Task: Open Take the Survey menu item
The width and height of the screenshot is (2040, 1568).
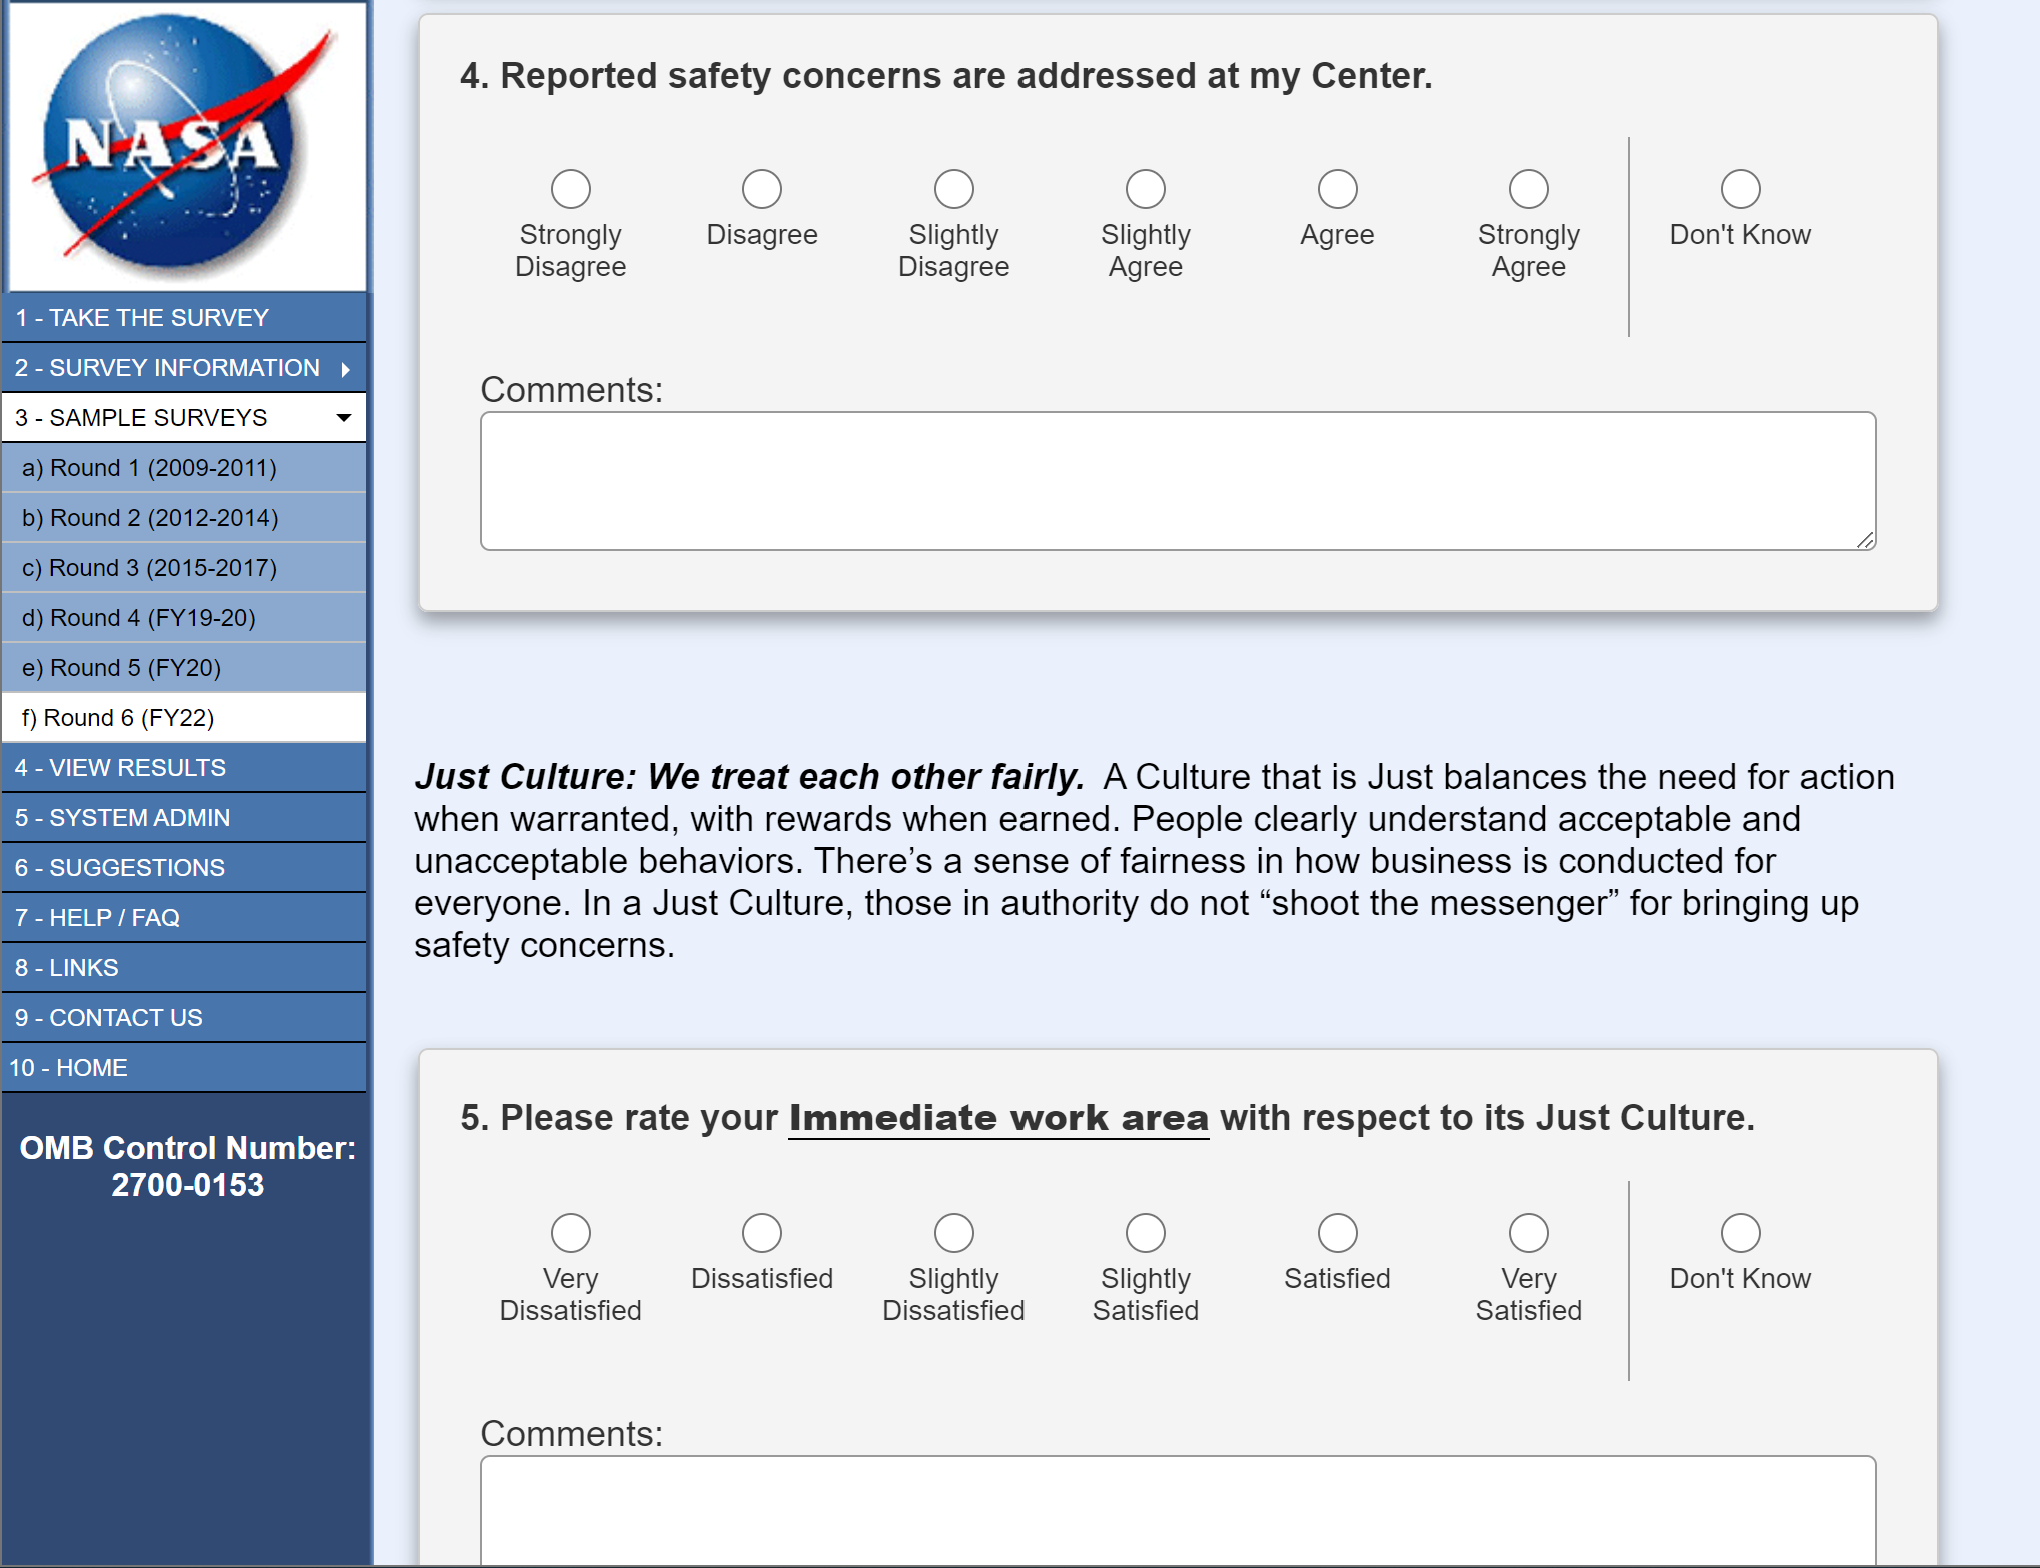Action: (x=142, y=318)
